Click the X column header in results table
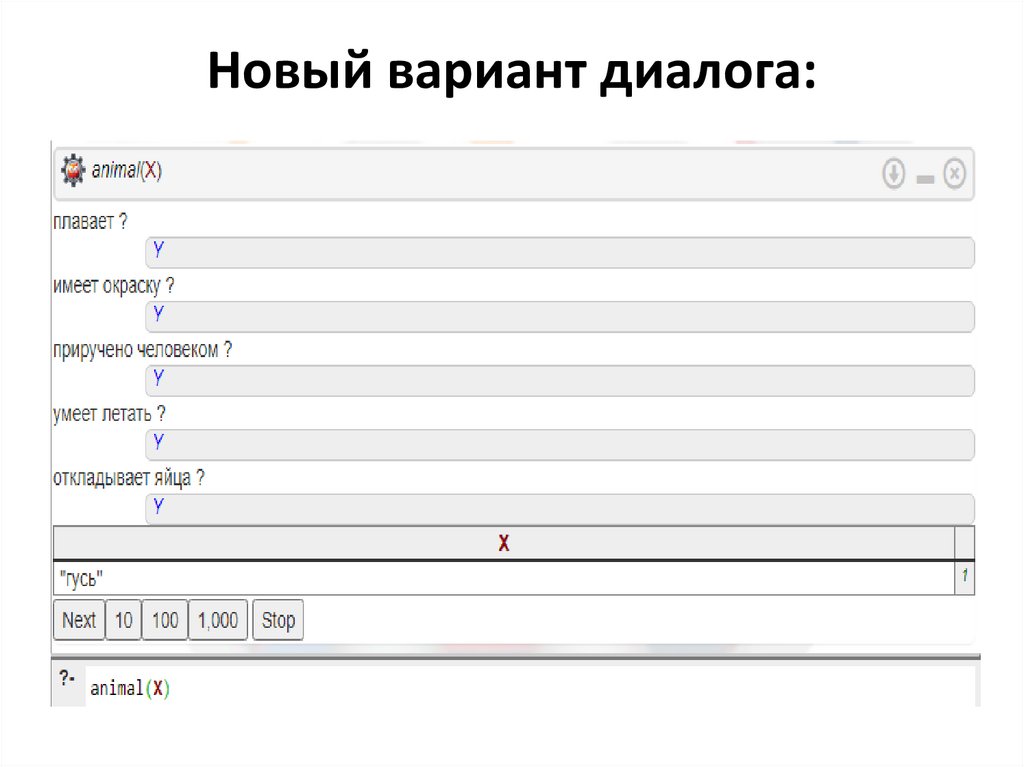1024x767 pixels. pos(504,543)
